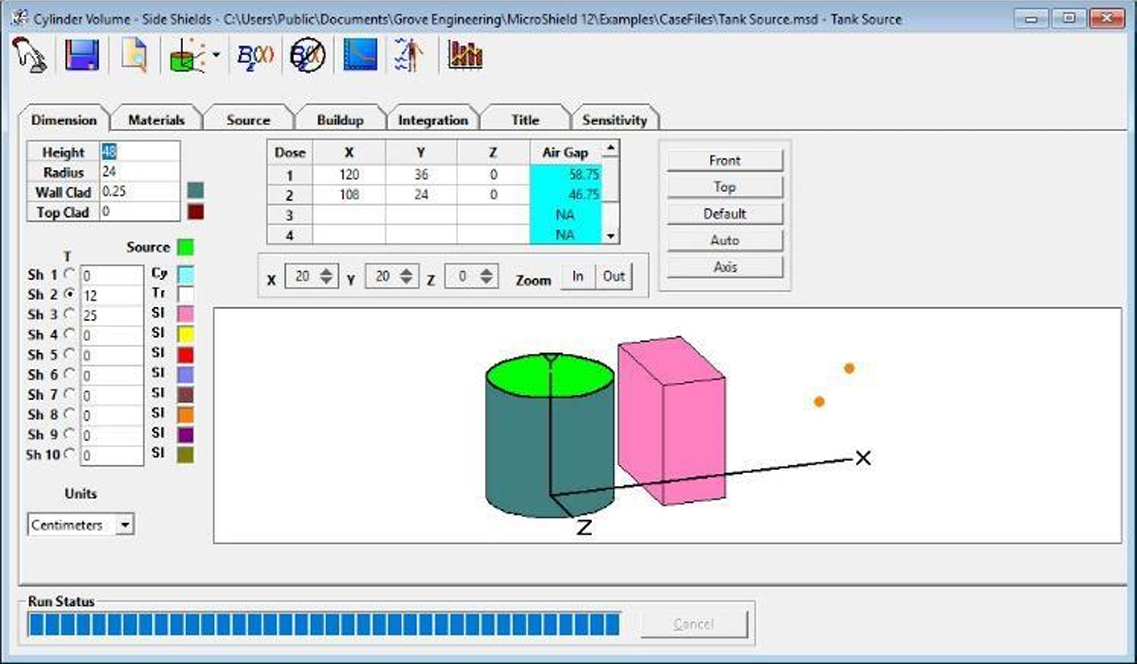The height and width of the screenshot is (664, 1137).
Task: Click the Top view button
Action: coord(725,187)
